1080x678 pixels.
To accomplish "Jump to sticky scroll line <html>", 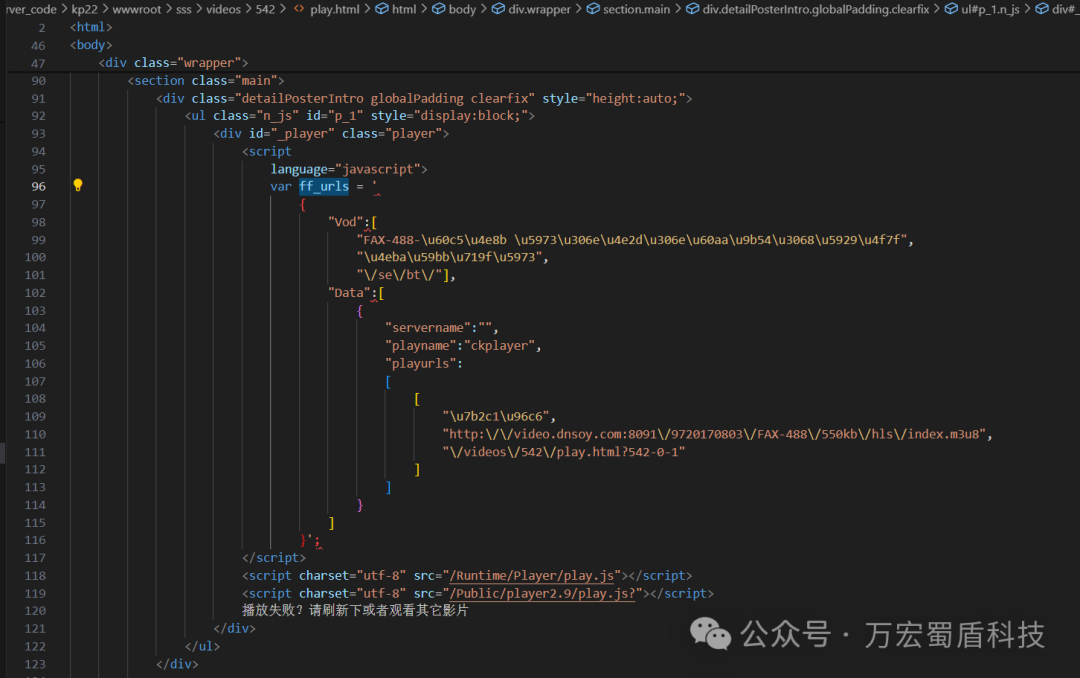I will (x=91, y=27).
